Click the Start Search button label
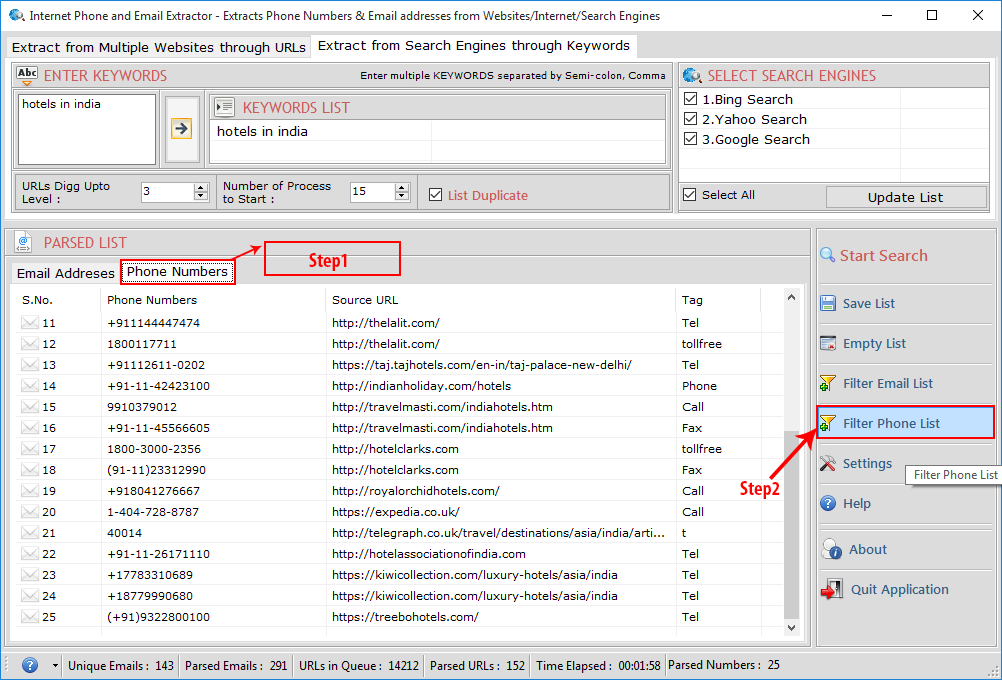This screenshot has height=680, width=1002. pos(884,256)
